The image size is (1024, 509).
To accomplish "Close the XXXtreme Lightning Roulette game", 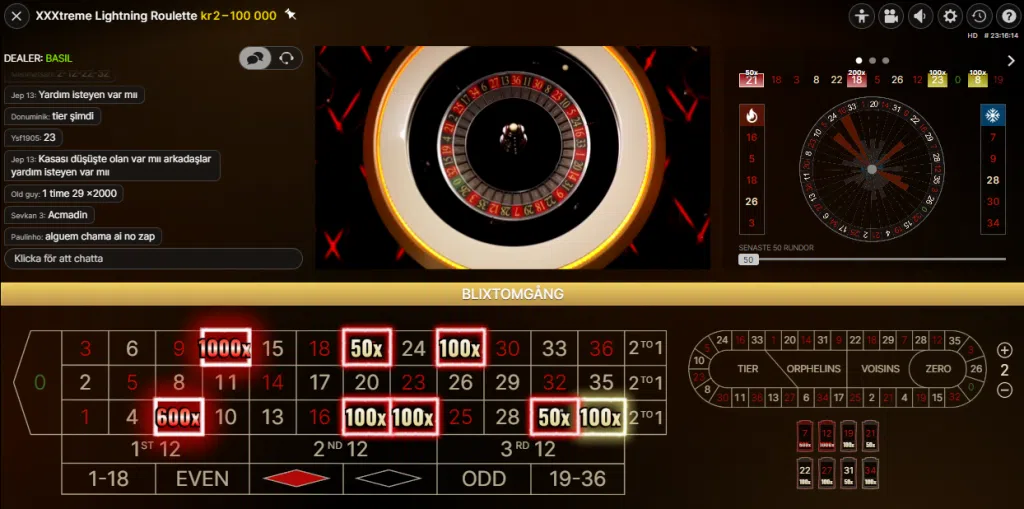I will pyautogui.click(x=16, y=16).
